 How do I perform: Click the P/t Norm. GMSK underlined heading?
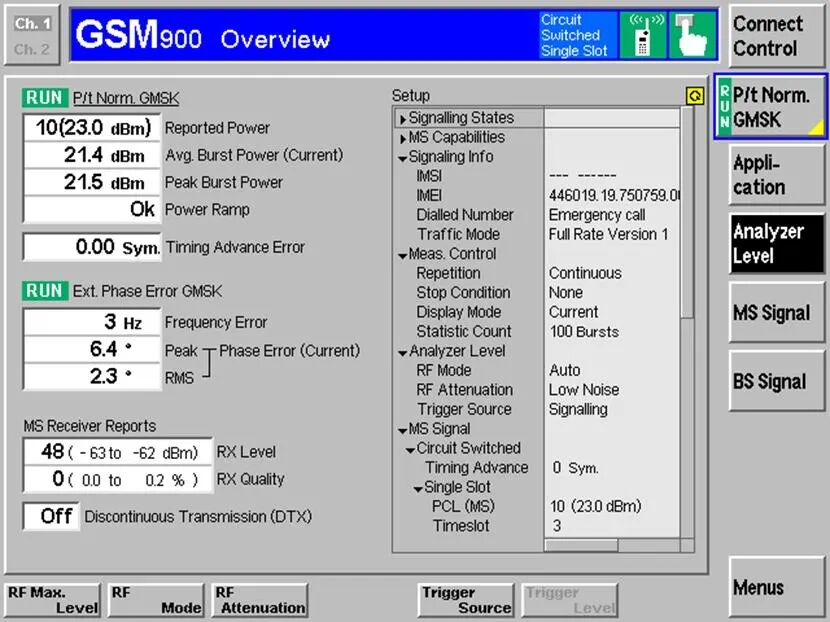[126, 98]
